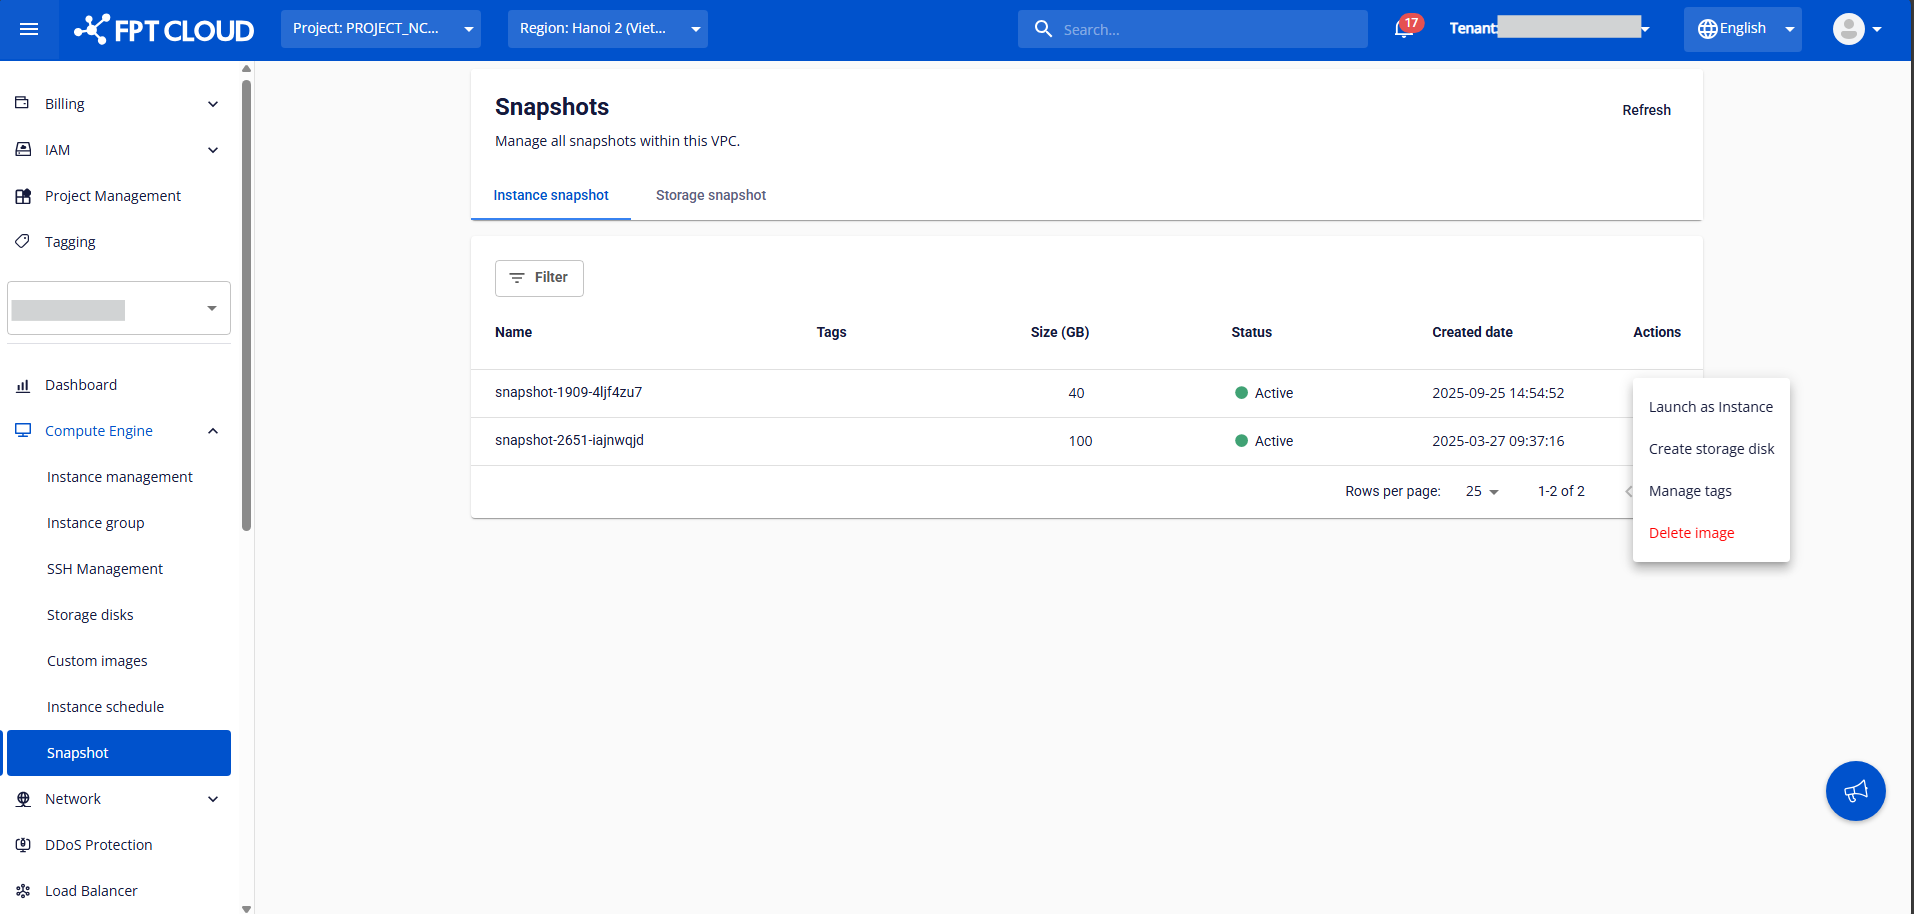The height and width of the screenshot is (914, 1914).
Task: Click the Dashboard chart icon
Action: [23, 386]
